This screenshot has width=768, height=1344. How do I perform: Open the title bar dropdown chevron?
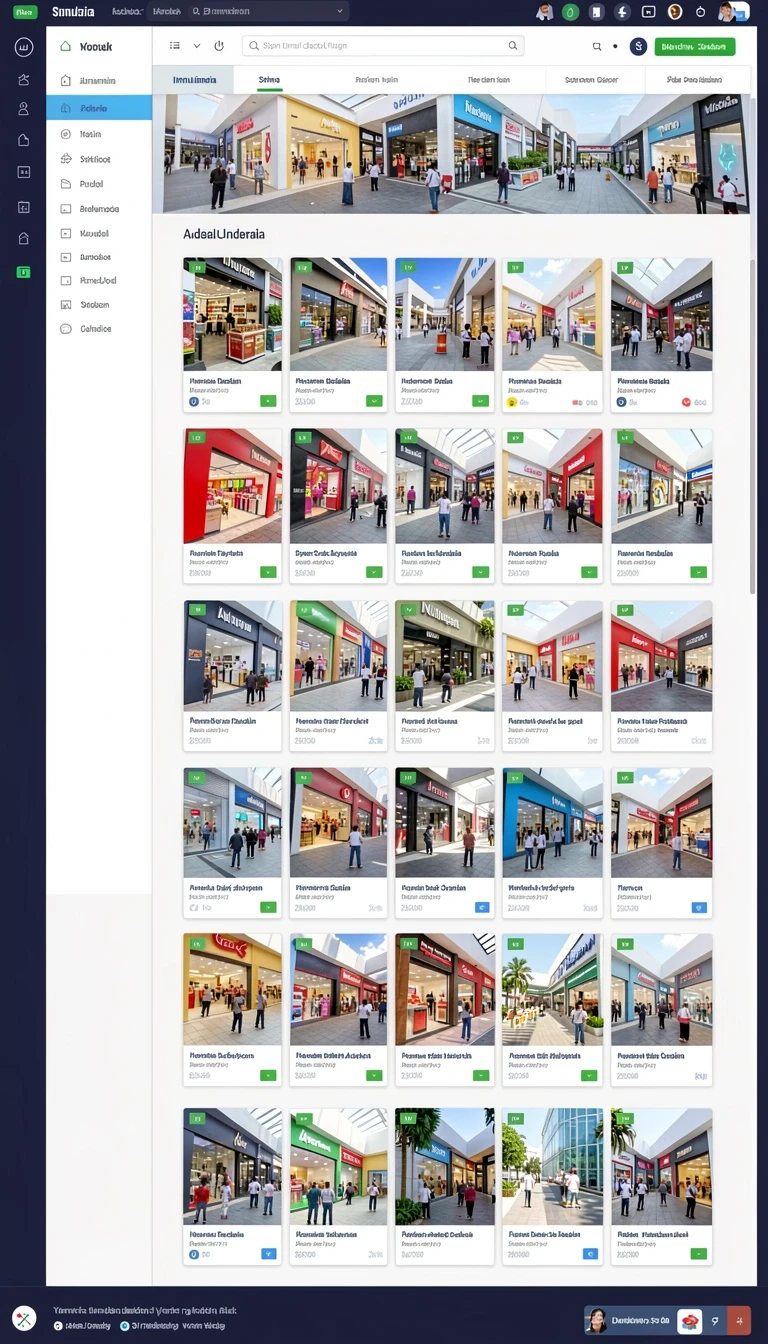pyautogui.click(x=340, y=12)
